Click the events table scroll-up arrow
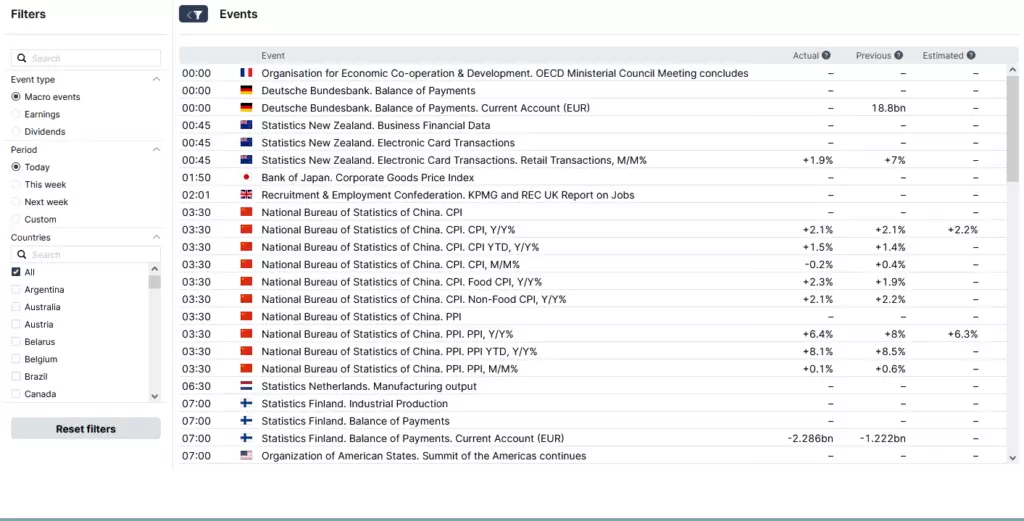Image resolution: width=1024 pixels, height=521 pixels. point(1013,69)
